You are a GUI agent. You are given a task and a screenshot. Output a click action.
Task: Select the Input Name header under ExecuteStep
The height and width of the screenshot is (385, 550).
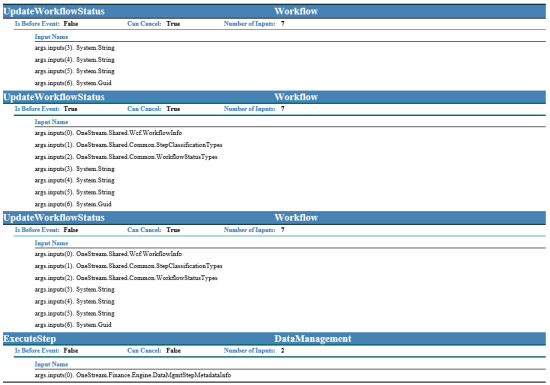click(51, 364)
